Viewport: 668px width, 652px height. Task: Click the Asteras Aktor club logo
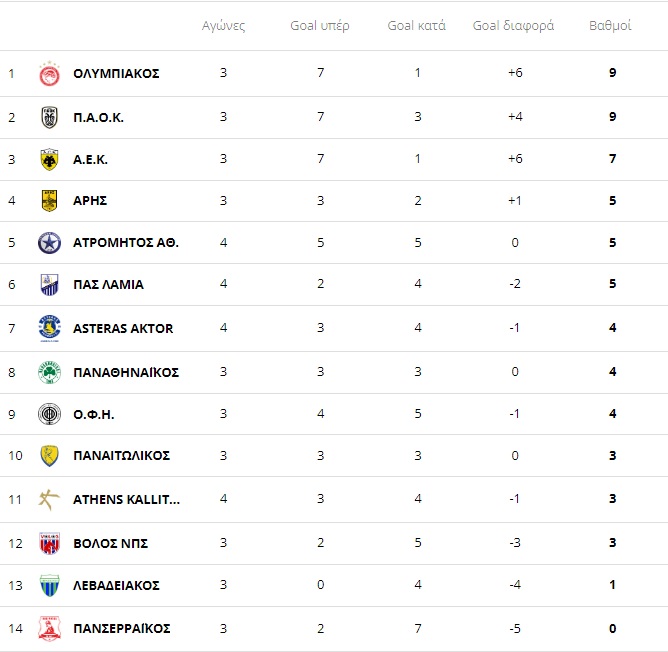click(49, 328)
